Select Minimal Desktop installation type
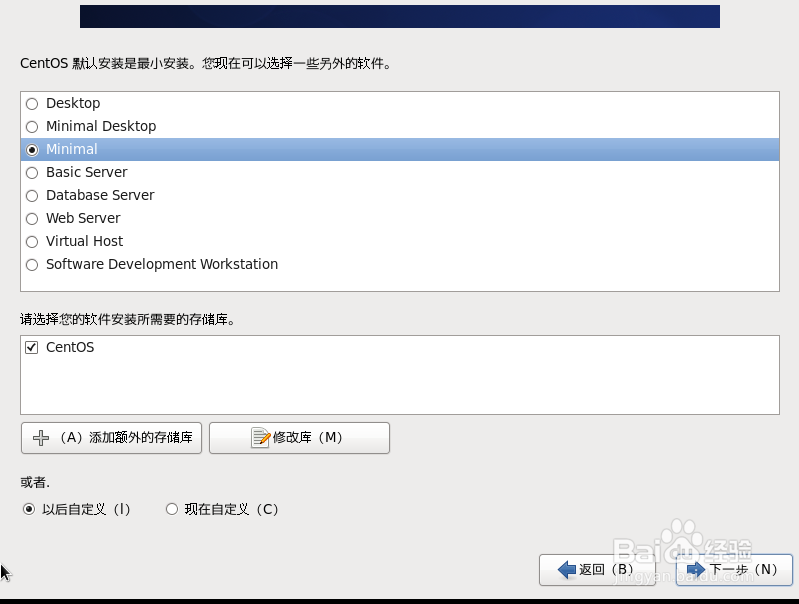This screenshot has width=799, height=604. pos(32,127)
